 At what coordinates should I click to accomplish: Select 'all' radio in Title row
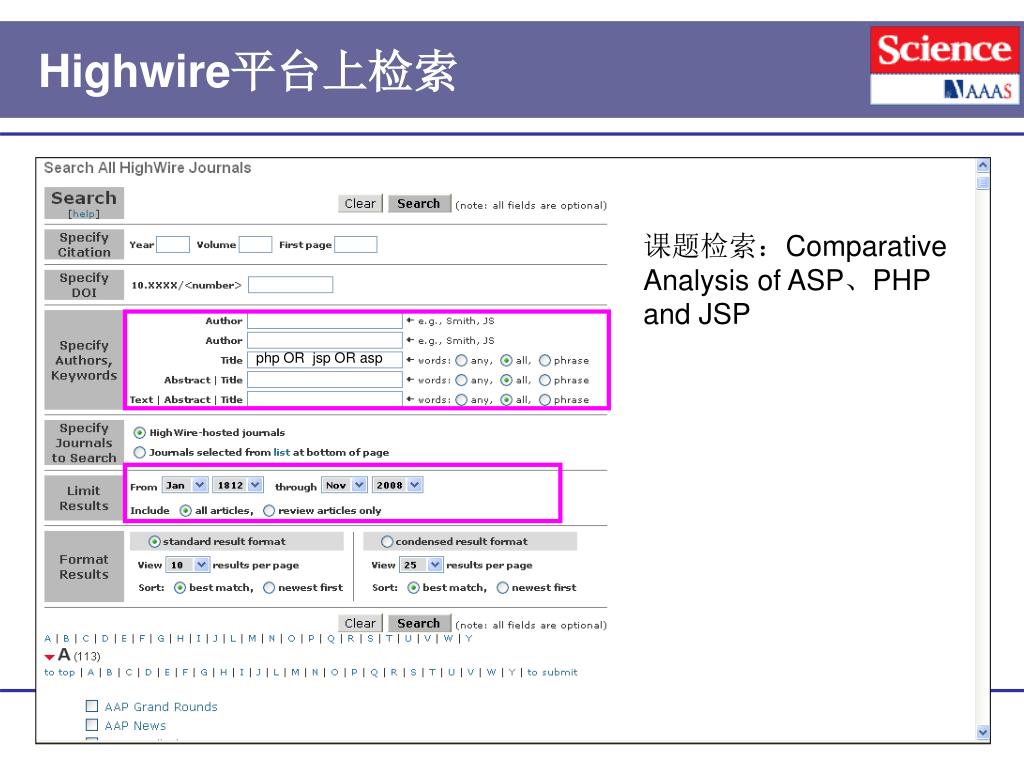pyautogui.click(x=506, y=360)
